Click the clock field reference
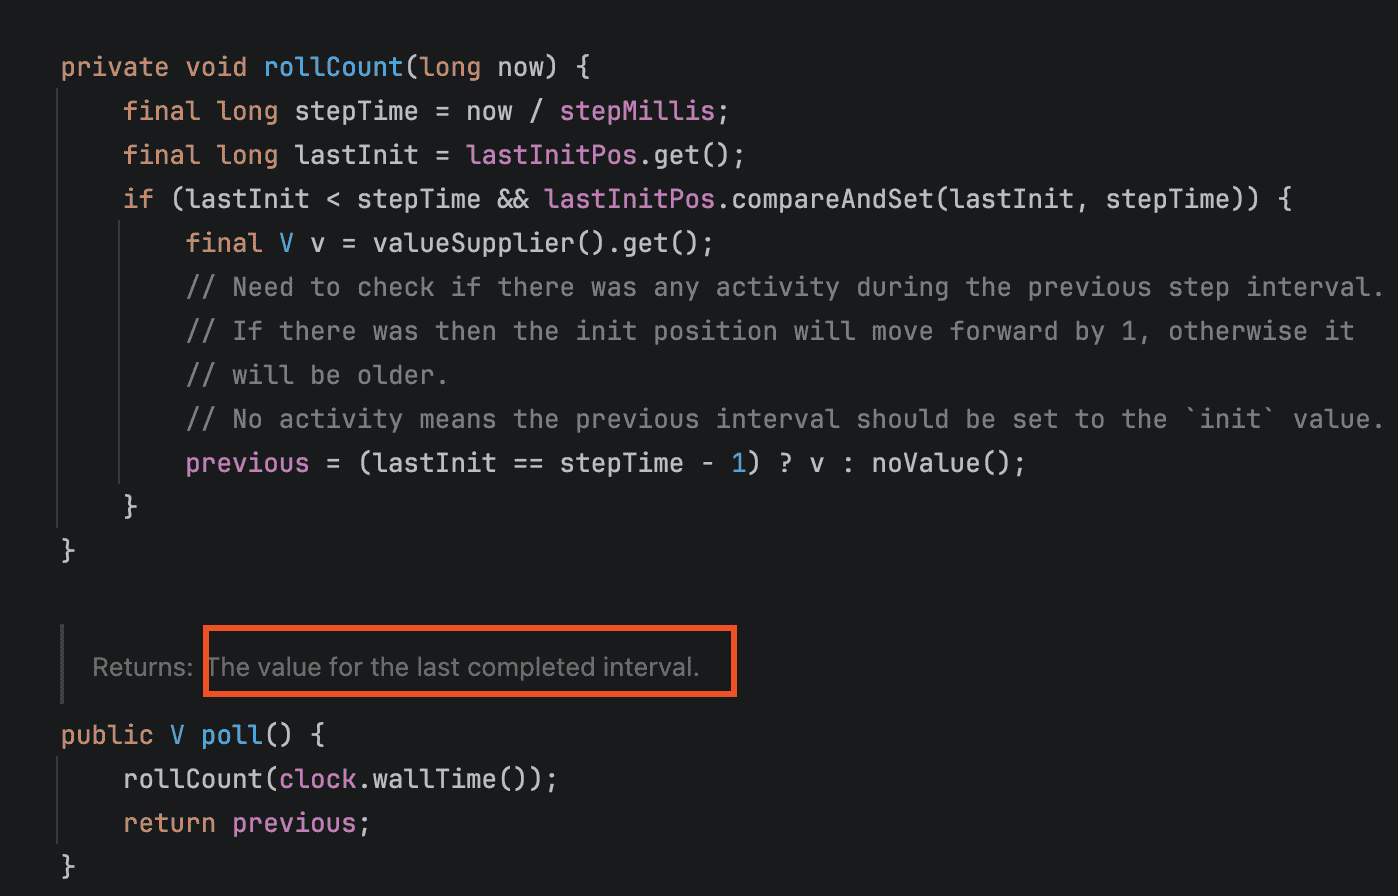This screenshot has width=1398, height=896. 318,779
